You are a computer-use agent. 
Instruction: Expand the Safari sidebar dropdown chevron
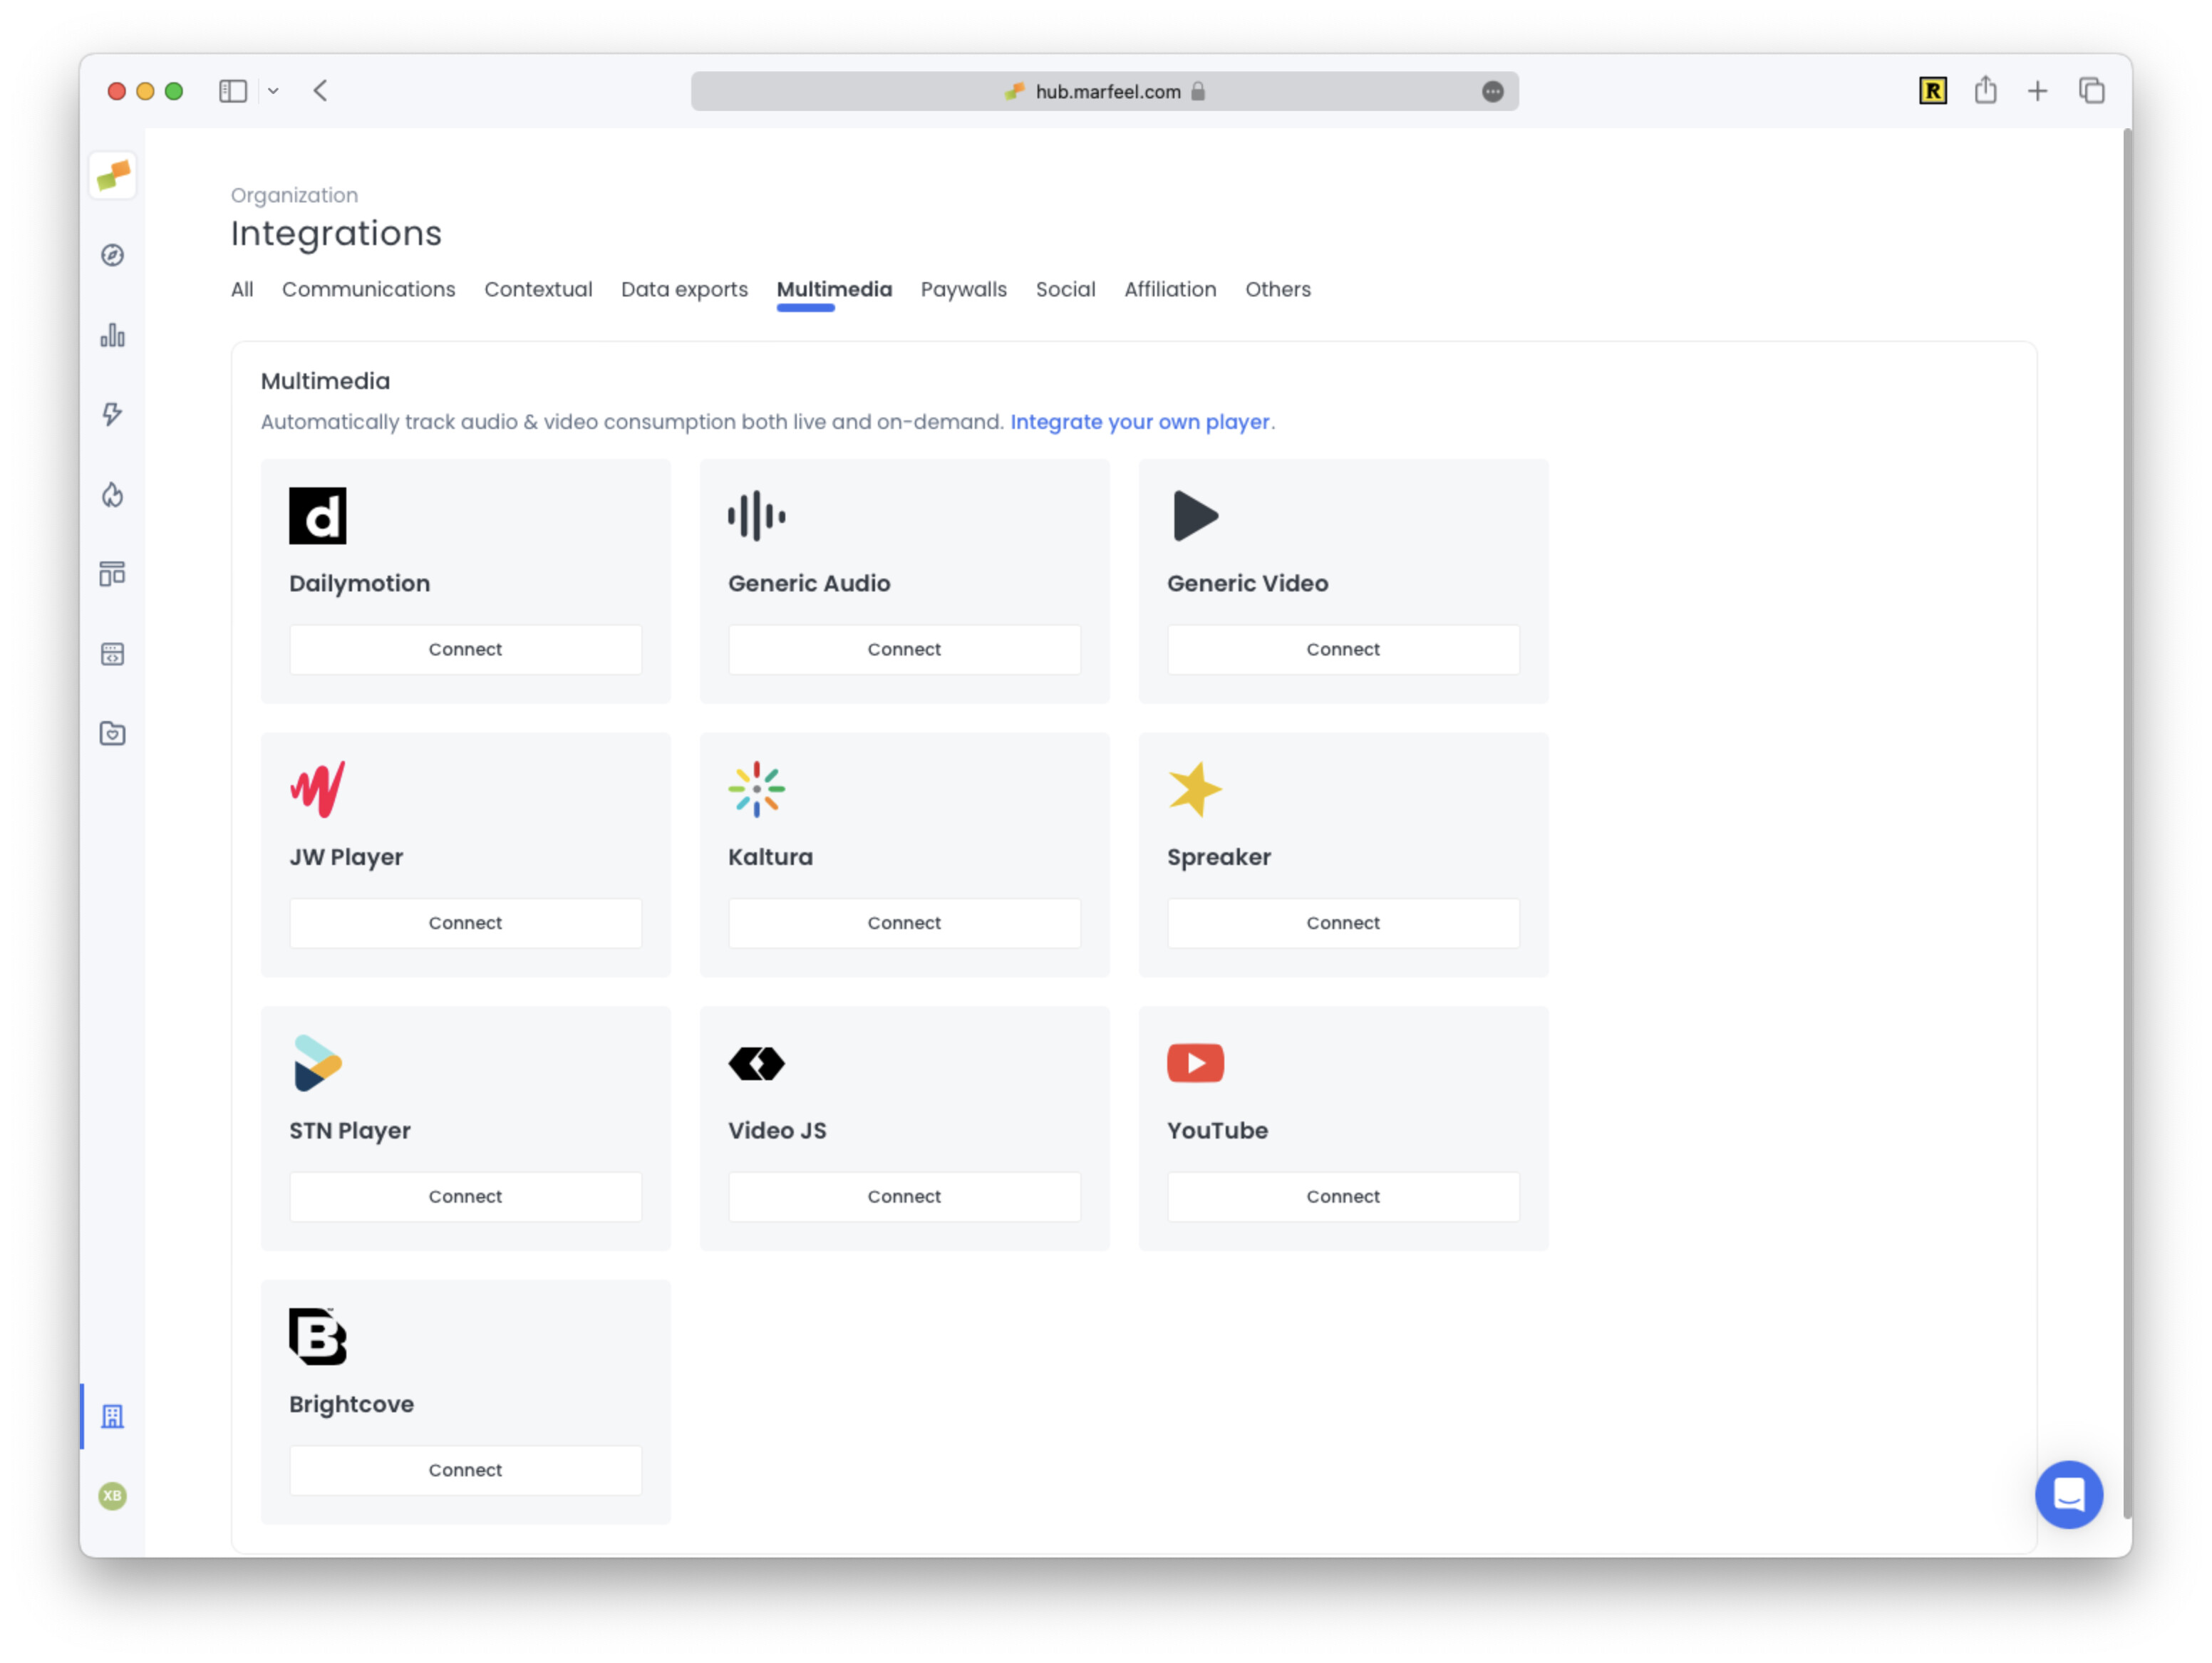click(x=273, y=91)
